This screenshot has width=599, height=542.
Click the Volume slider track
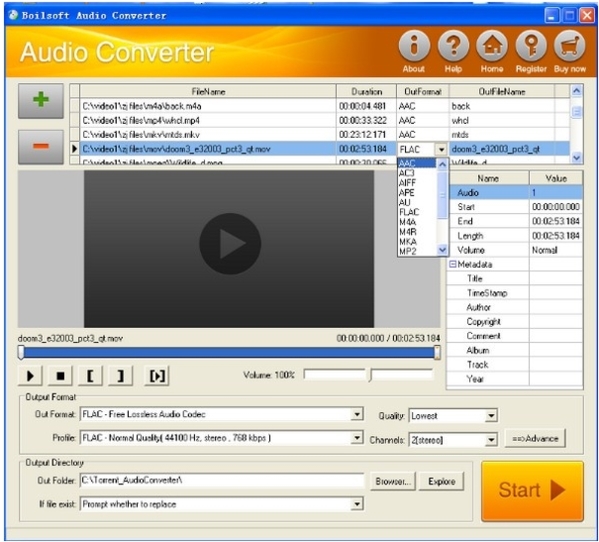tap(368, 375)
